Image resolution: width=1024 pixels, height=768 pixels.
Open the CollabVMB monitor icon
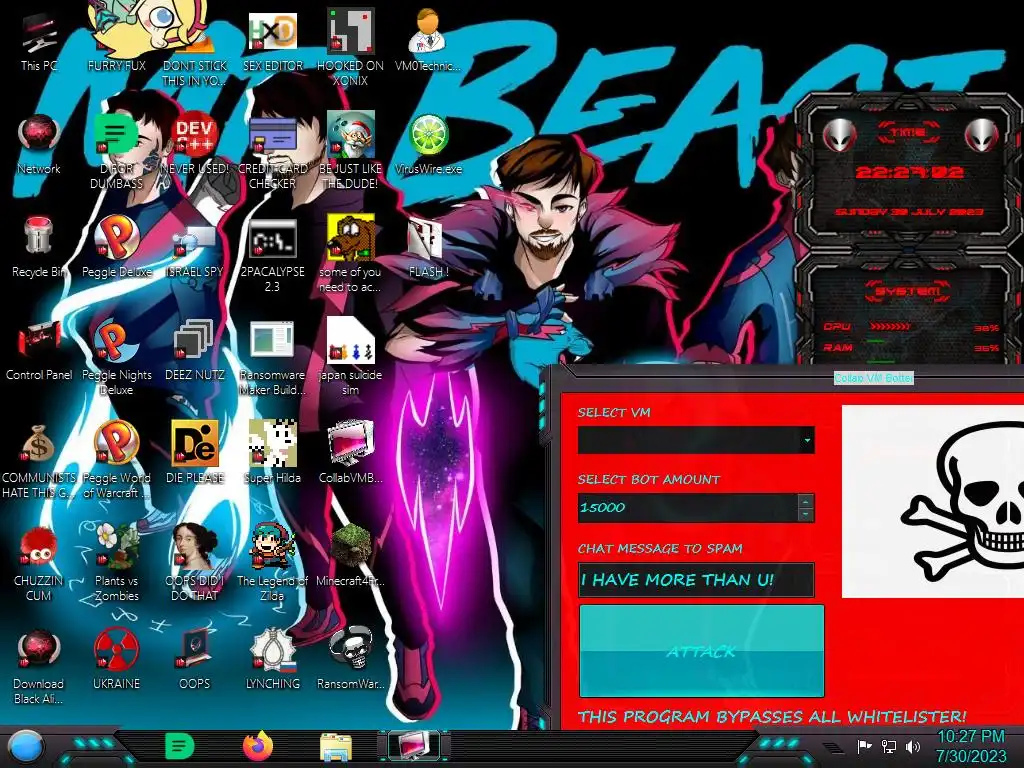tap(350, 453)
